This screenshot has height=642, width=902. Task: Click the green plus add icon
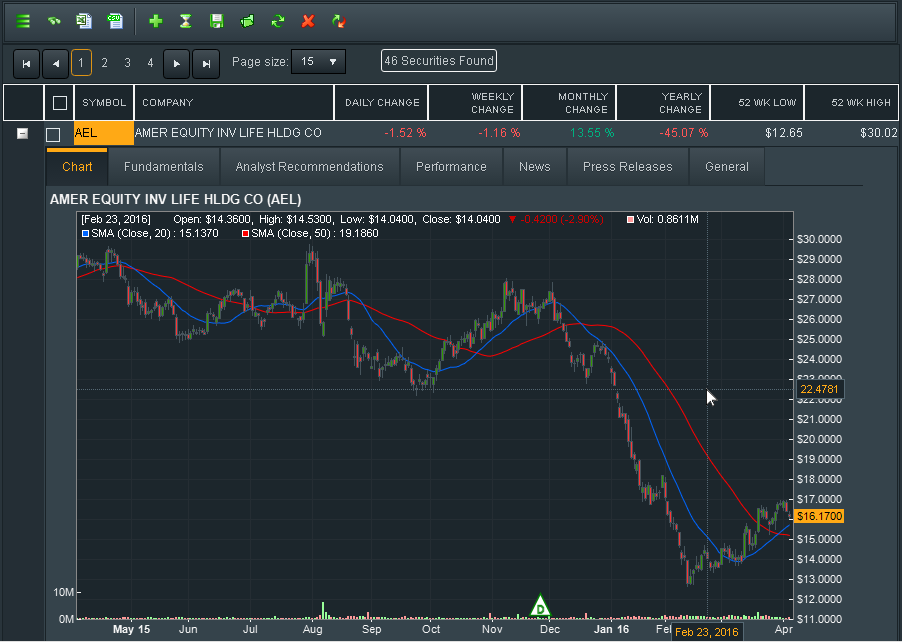click(155, 20)
